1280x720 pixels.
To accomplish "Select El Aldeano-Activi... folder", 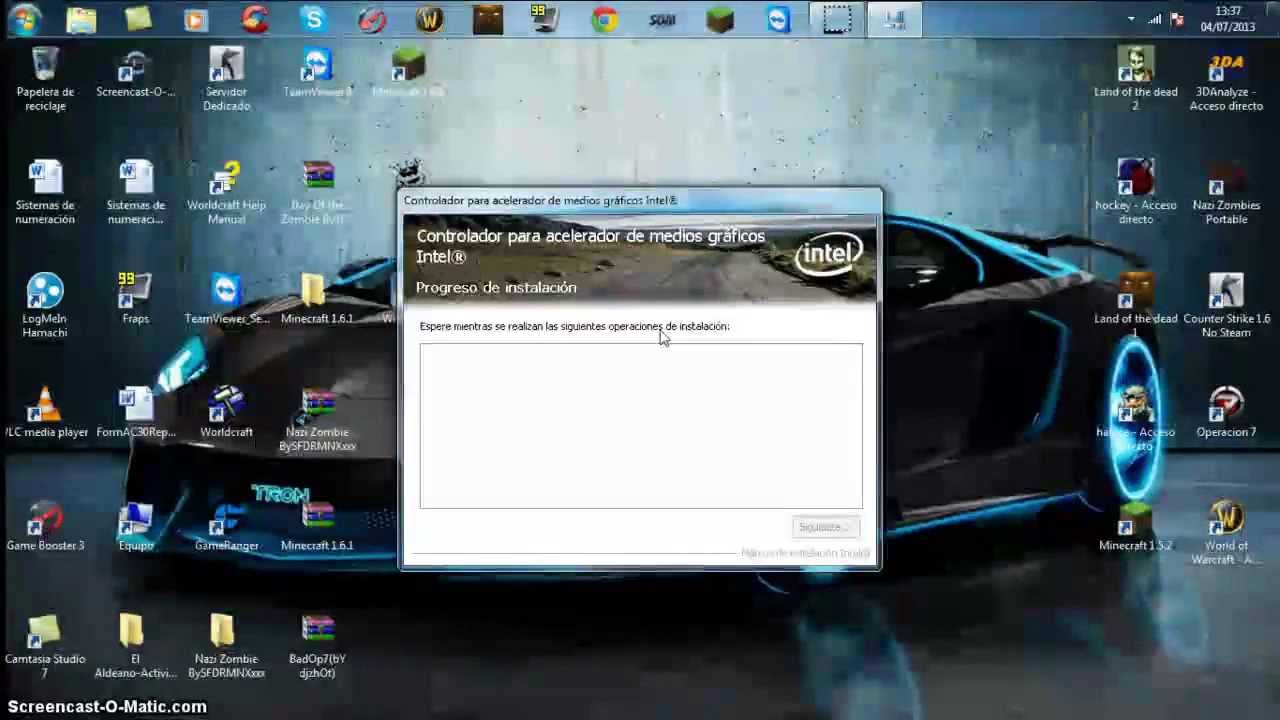I will point(135,646).
